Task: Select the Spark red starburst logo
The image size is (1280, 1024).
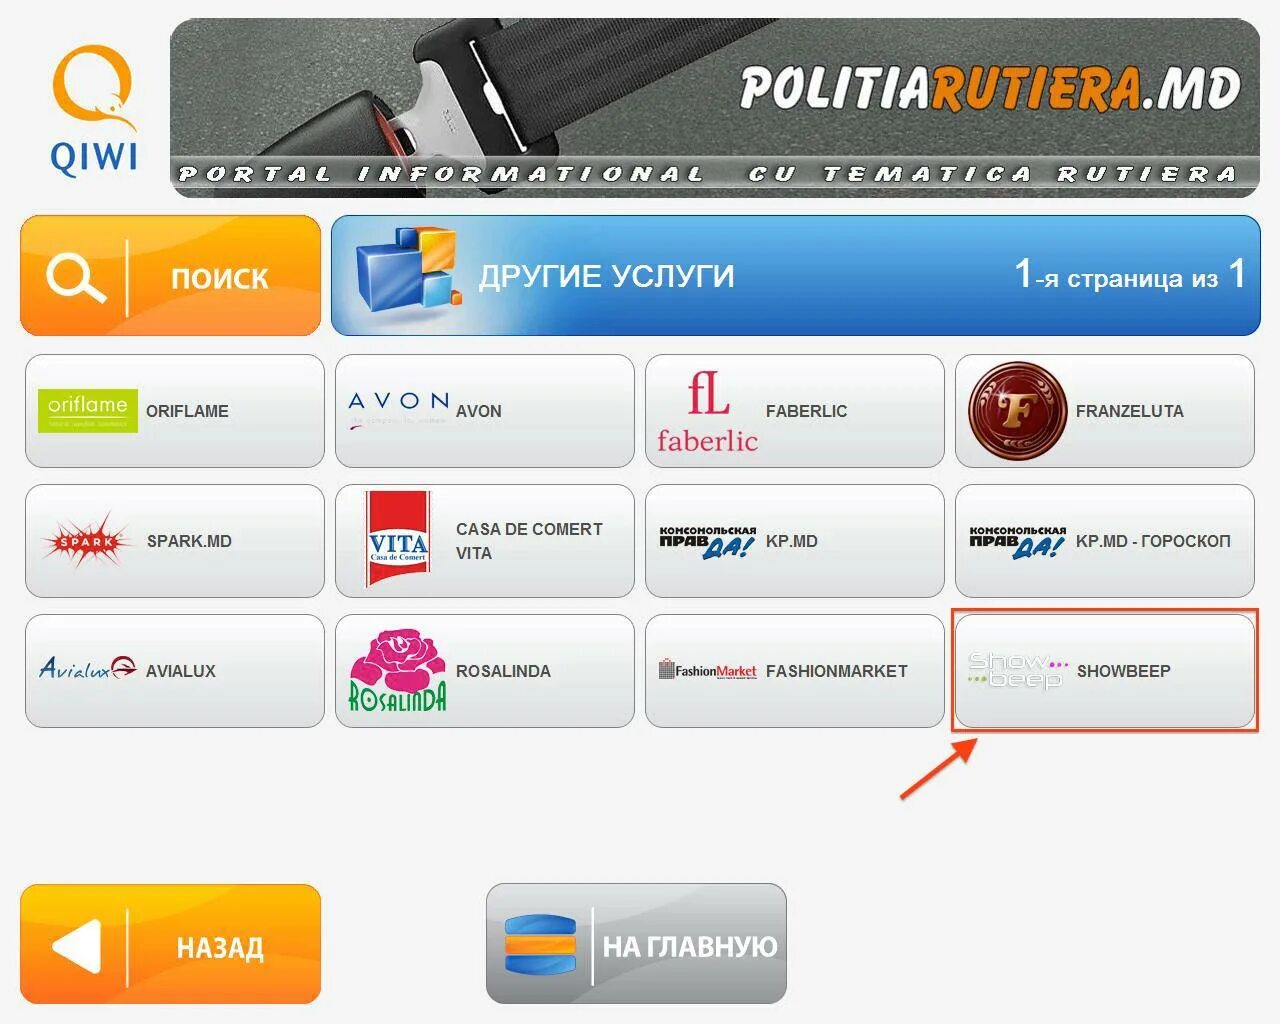Action: pyautogui.click(x=87, y=541)
